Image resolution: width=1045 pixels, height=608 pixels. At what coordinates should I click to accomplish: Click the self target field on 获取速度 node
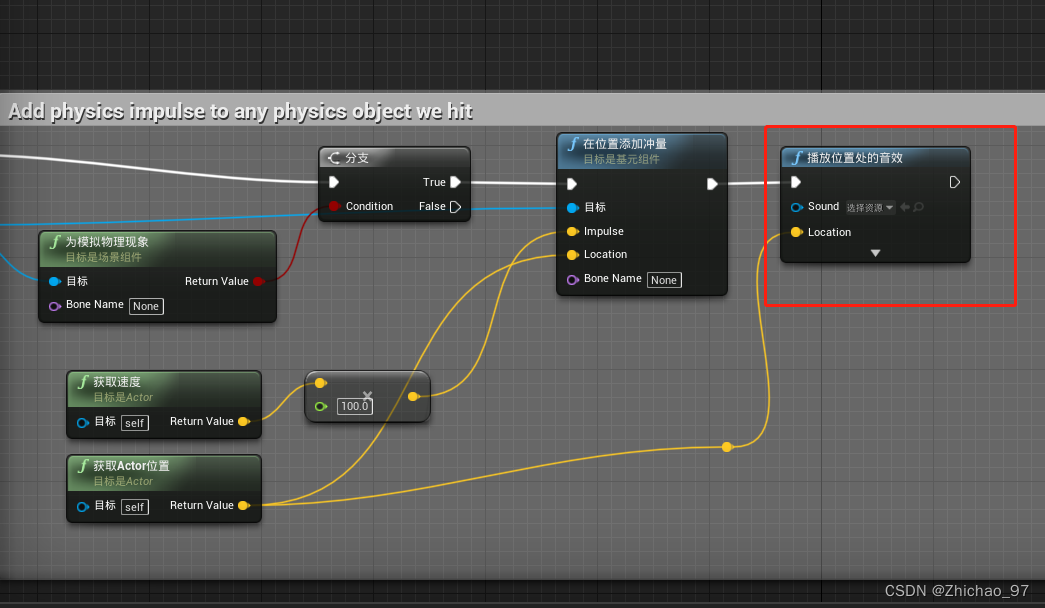point(134,422)
